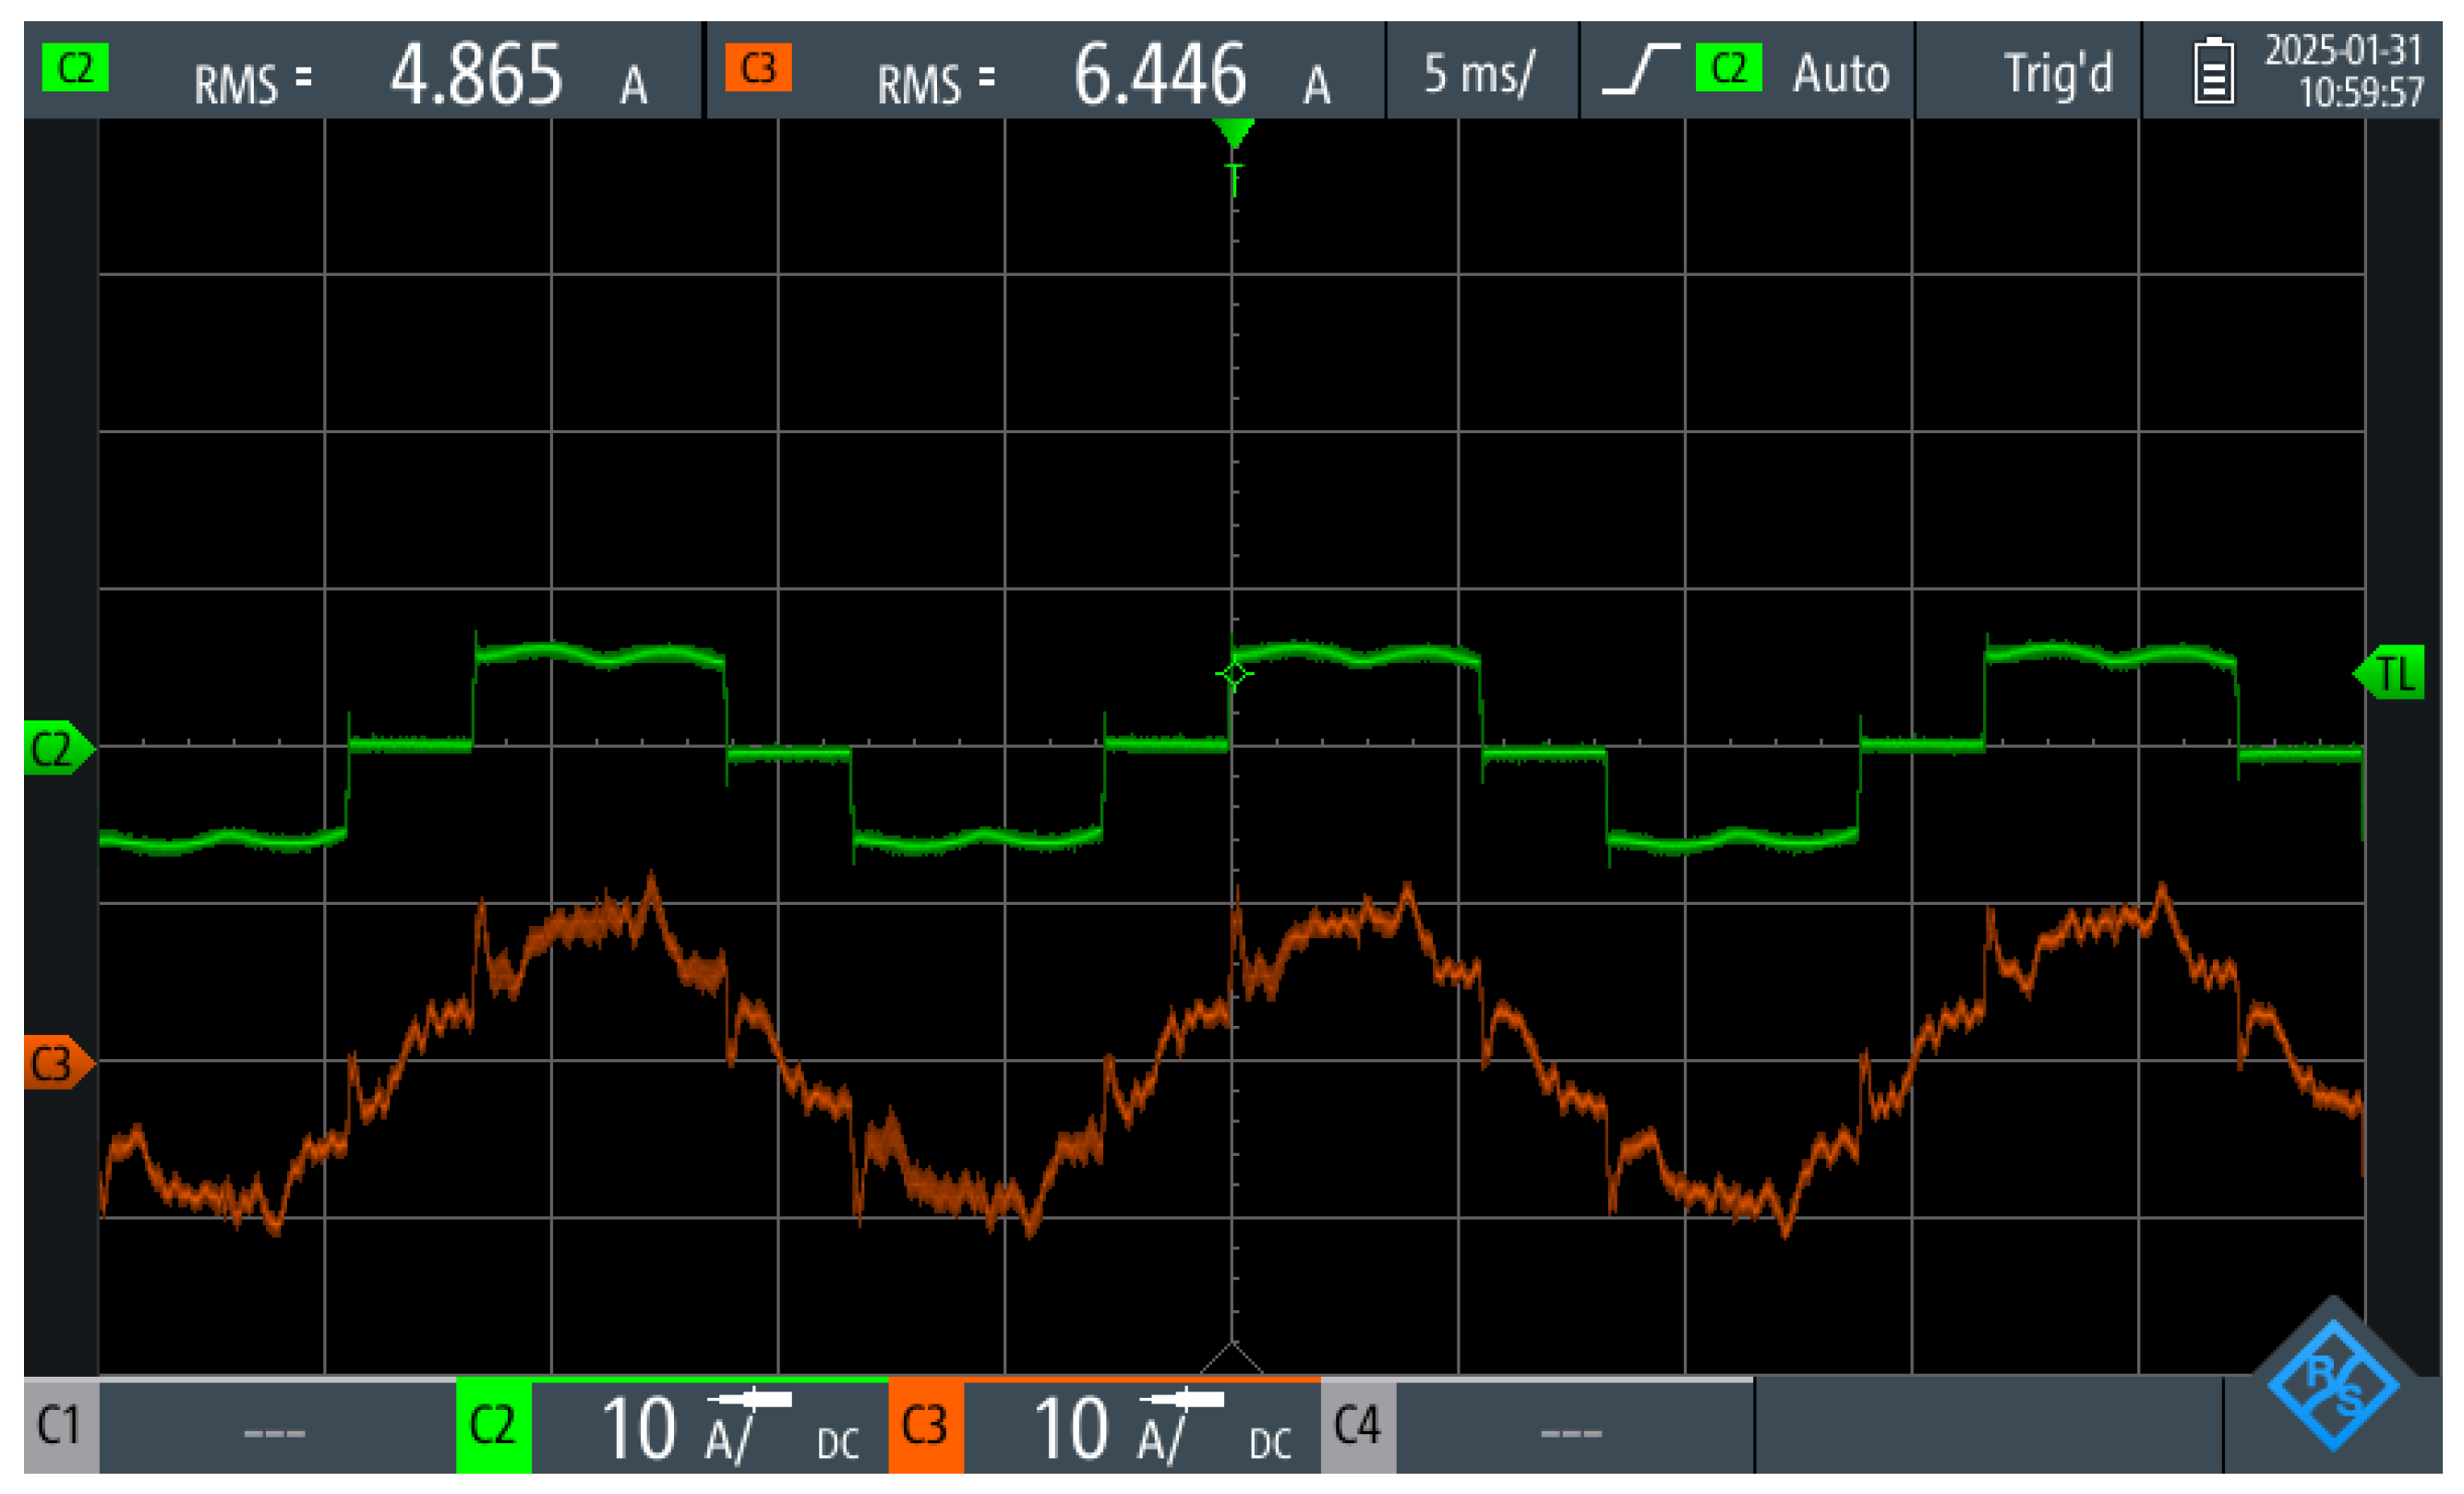
Task: Toggle channel C3 orange label at bottom
Action: tap(925, 1425)
